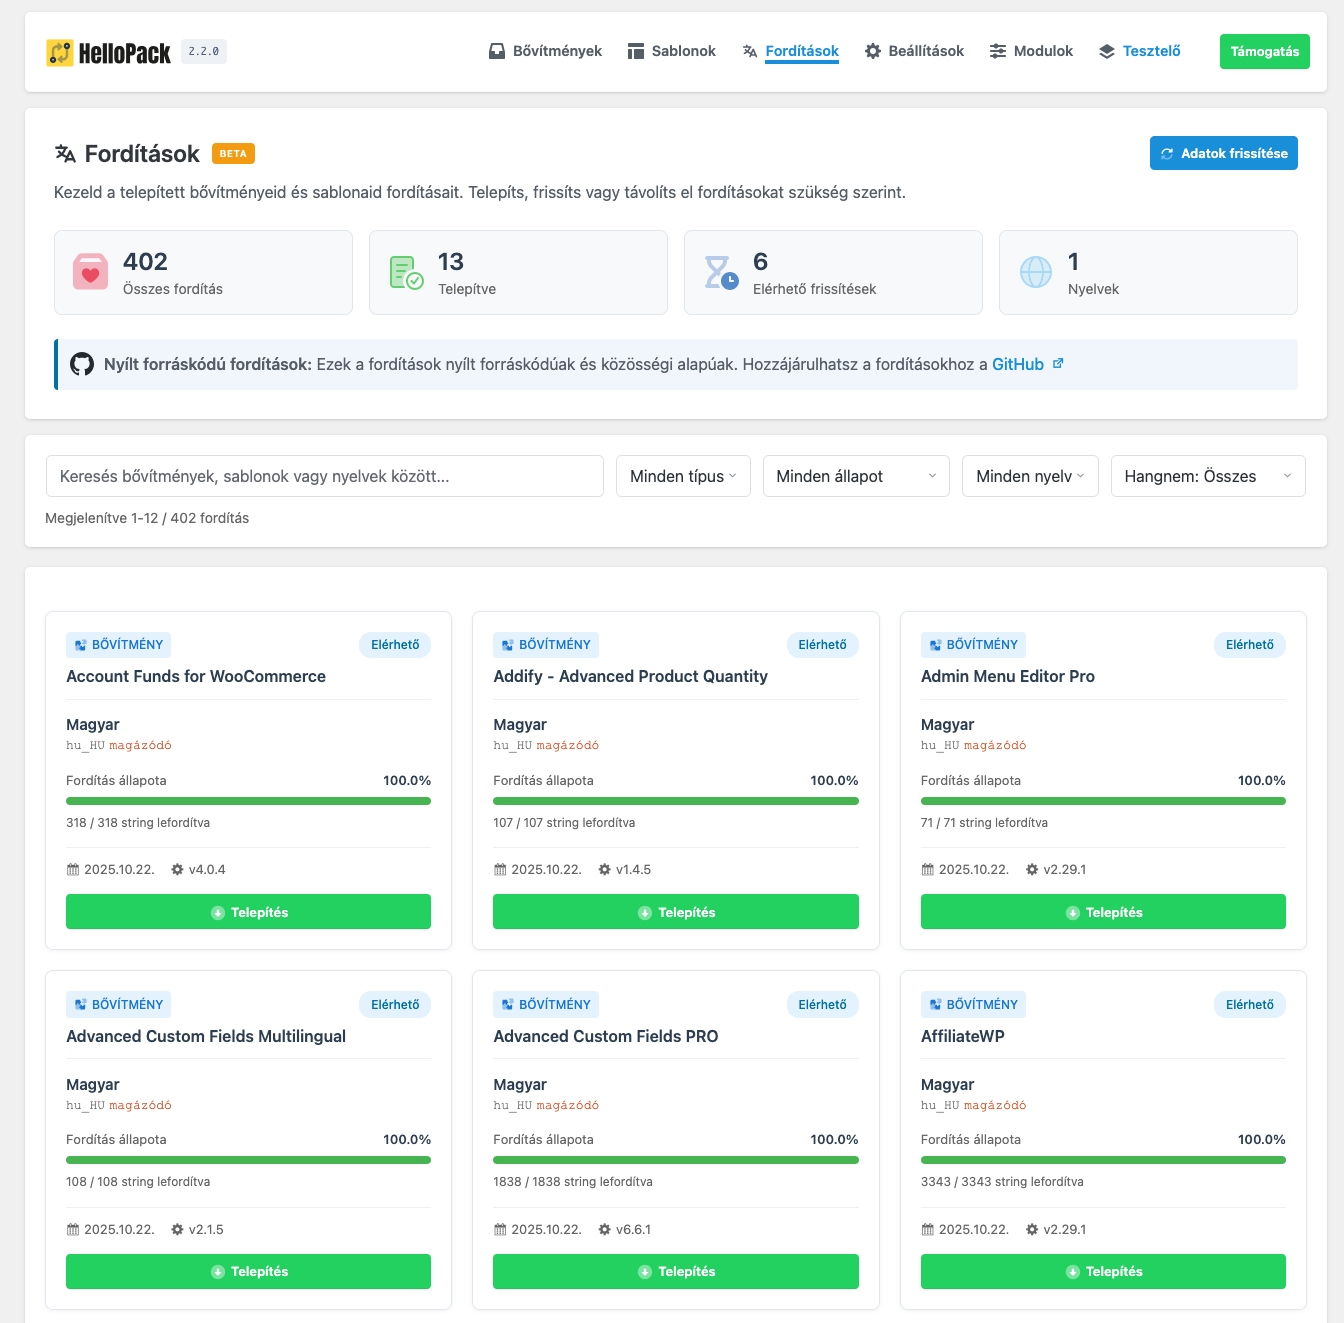The height and width of the screenshot is (1323, 1344).
Task: Focus the translation search input field
Action: (x=325, y=476)
